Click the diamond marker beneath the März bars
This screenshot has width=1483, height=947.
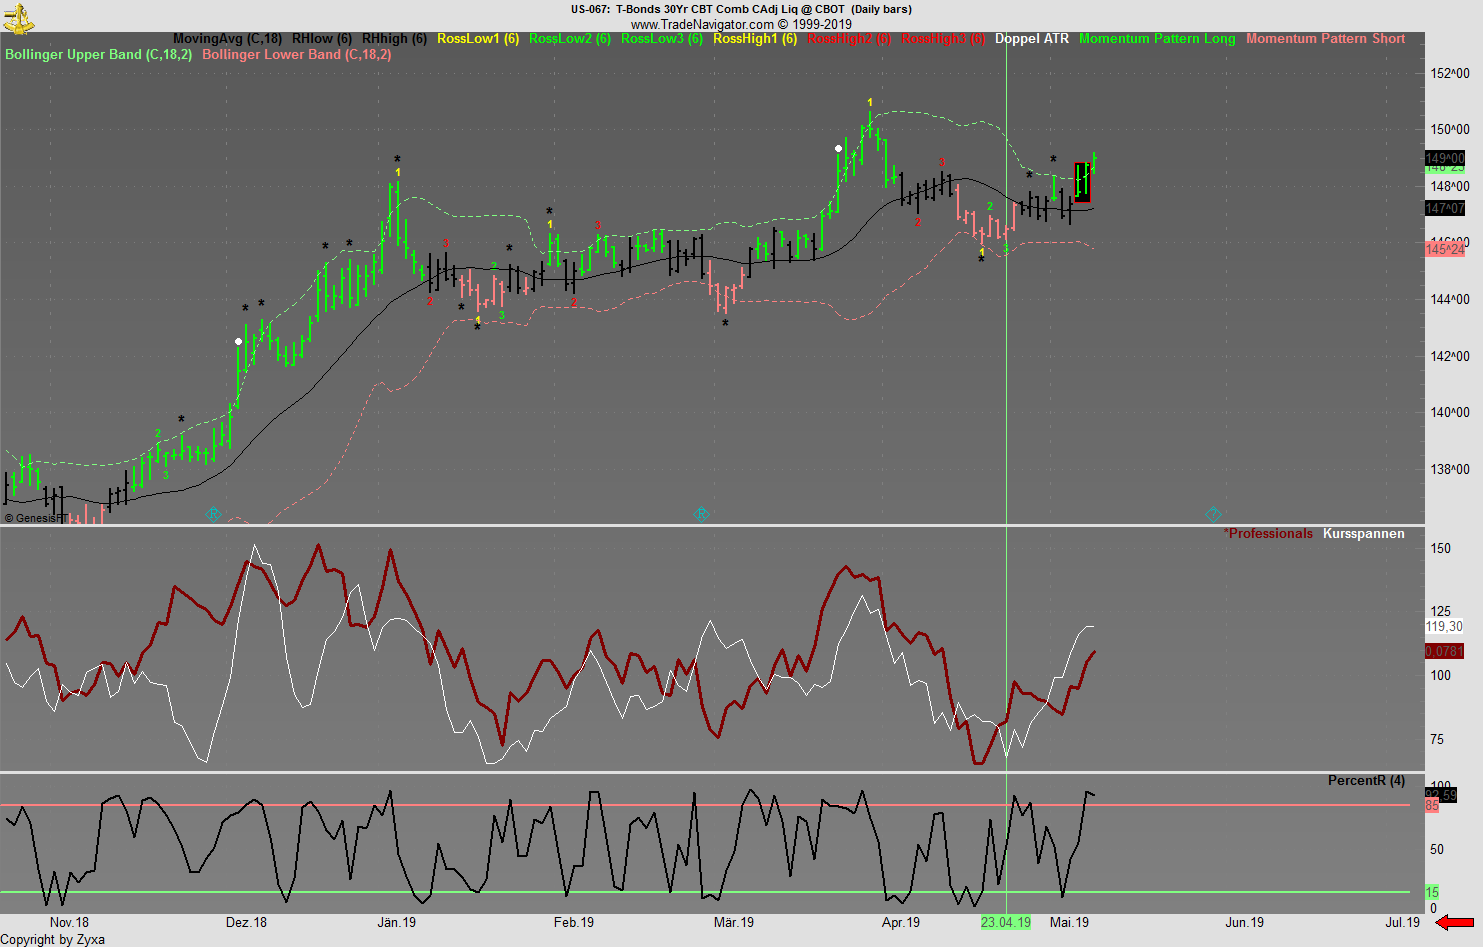click(x=701, y=512)
